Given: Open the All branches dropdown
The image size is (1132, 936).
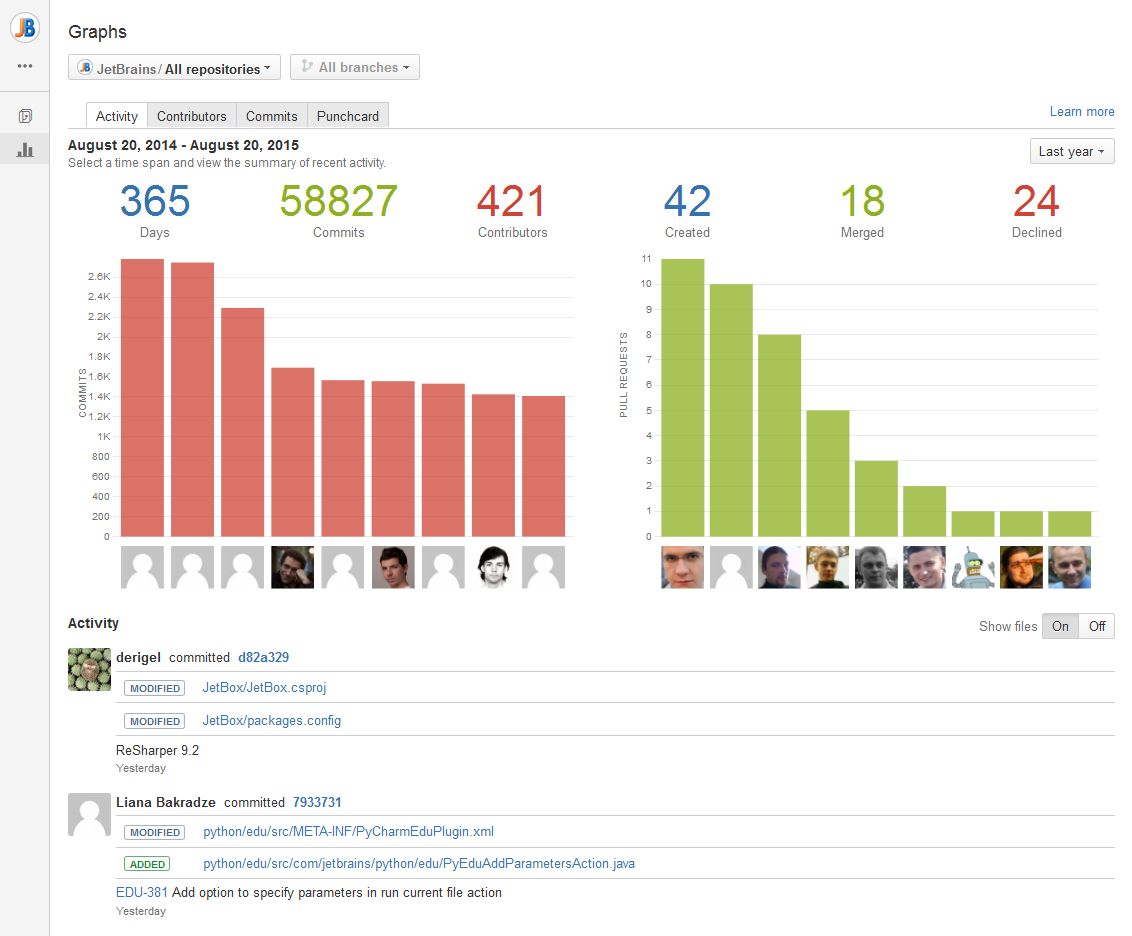Looking at the screenshot, I should pos(355,68).
